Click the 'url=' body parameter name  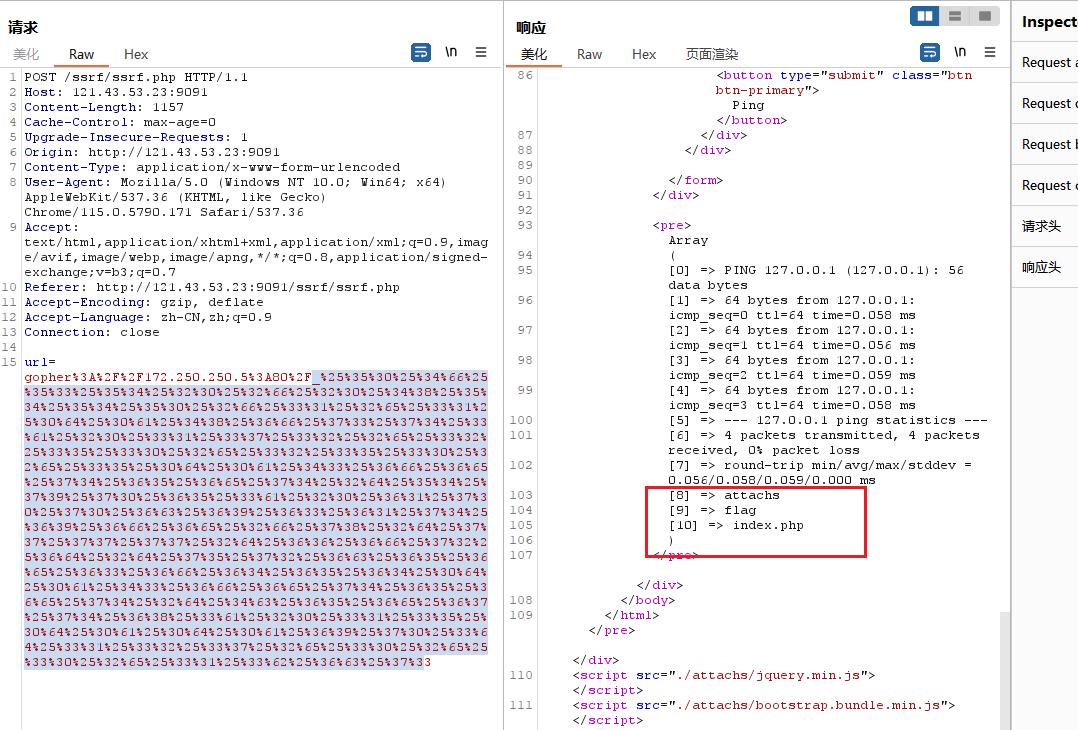coord(40,362)
